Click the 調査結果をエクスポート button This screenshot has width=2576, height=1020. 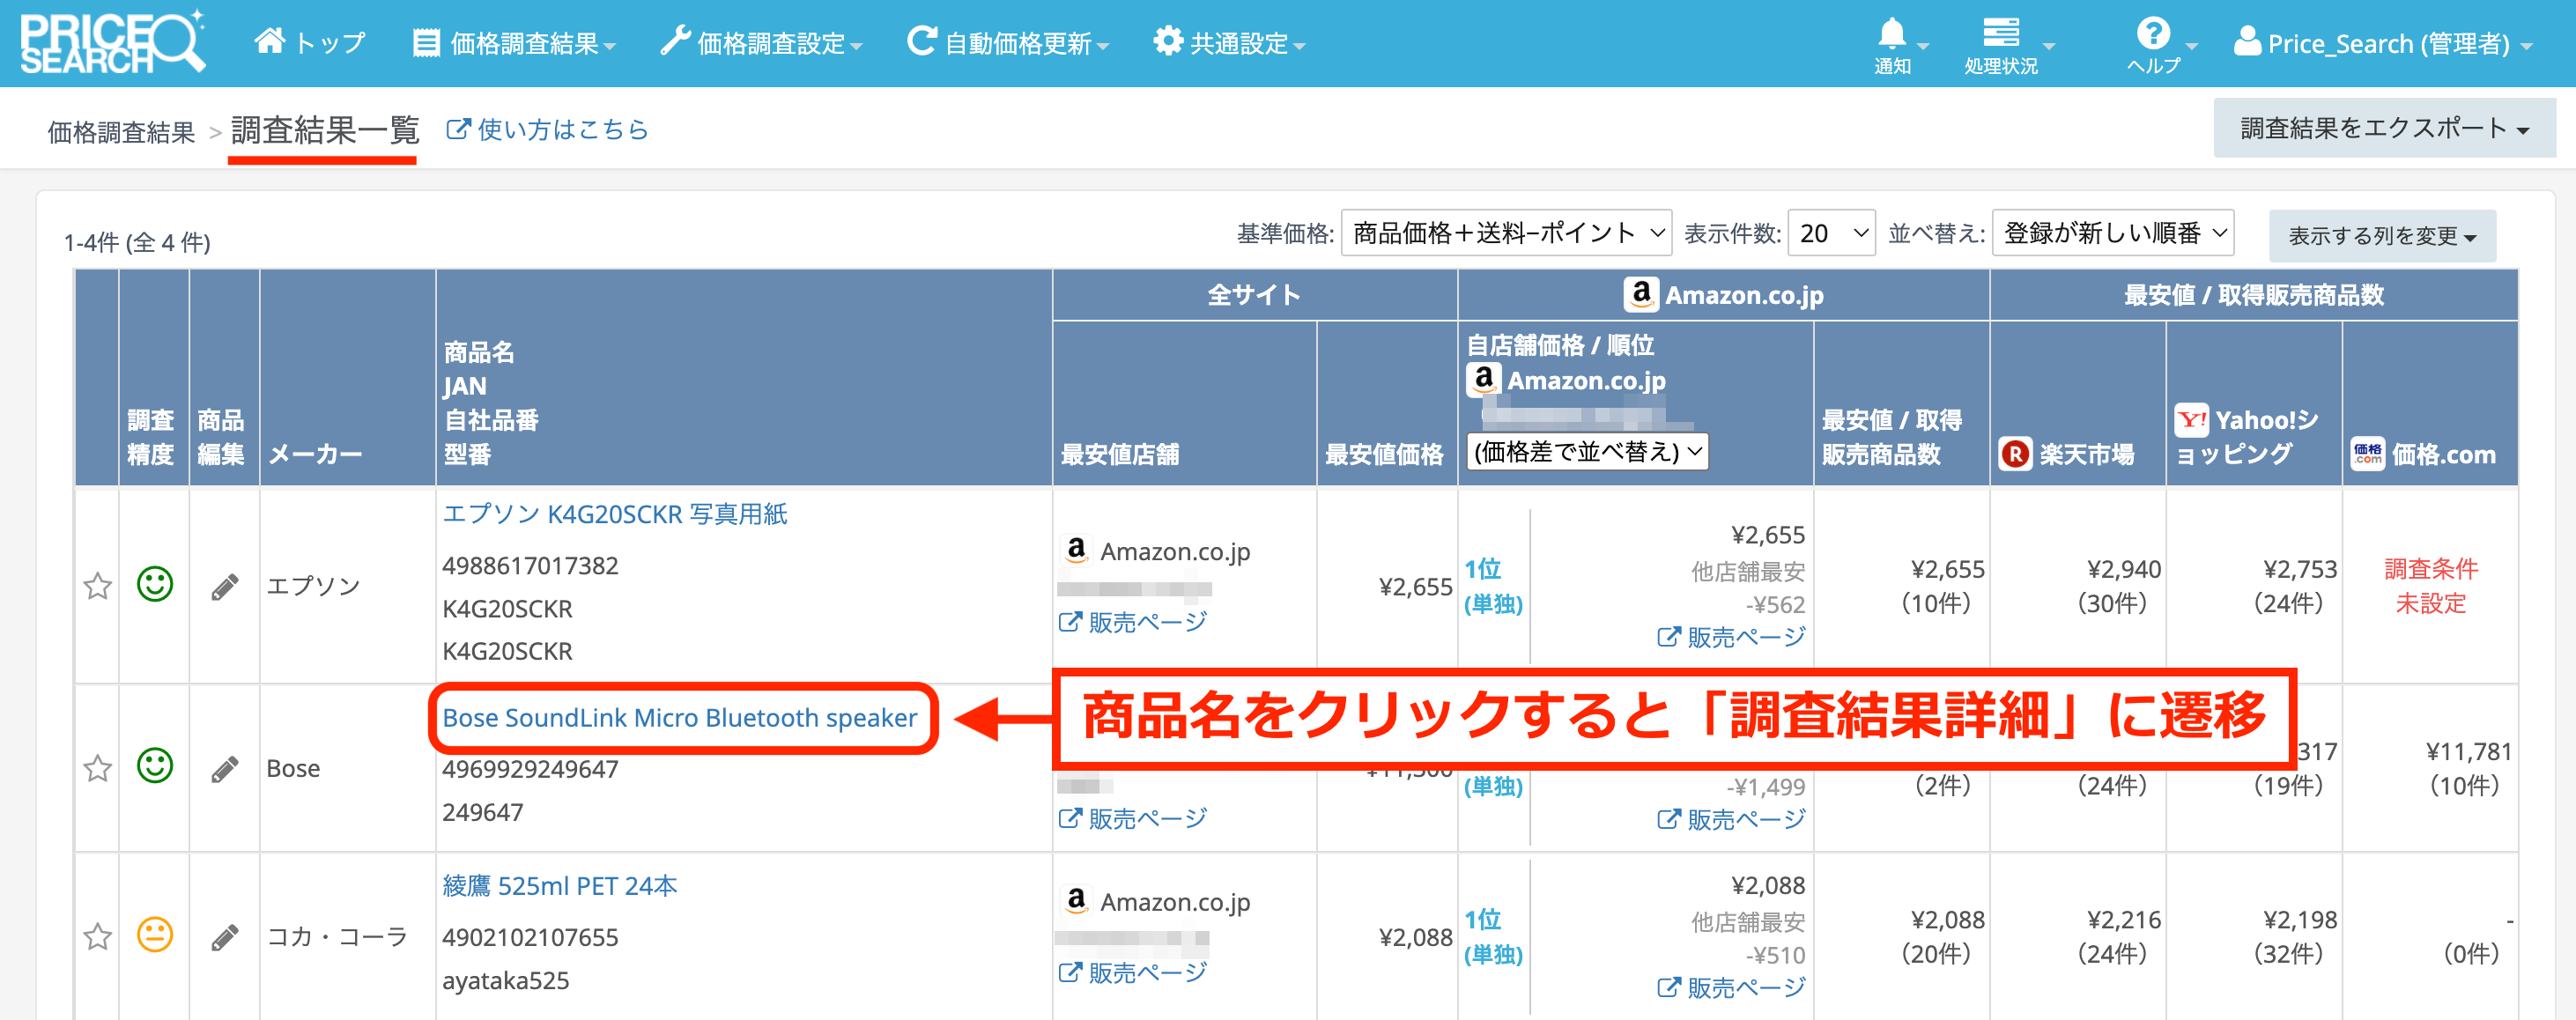tap(2383, 128)
